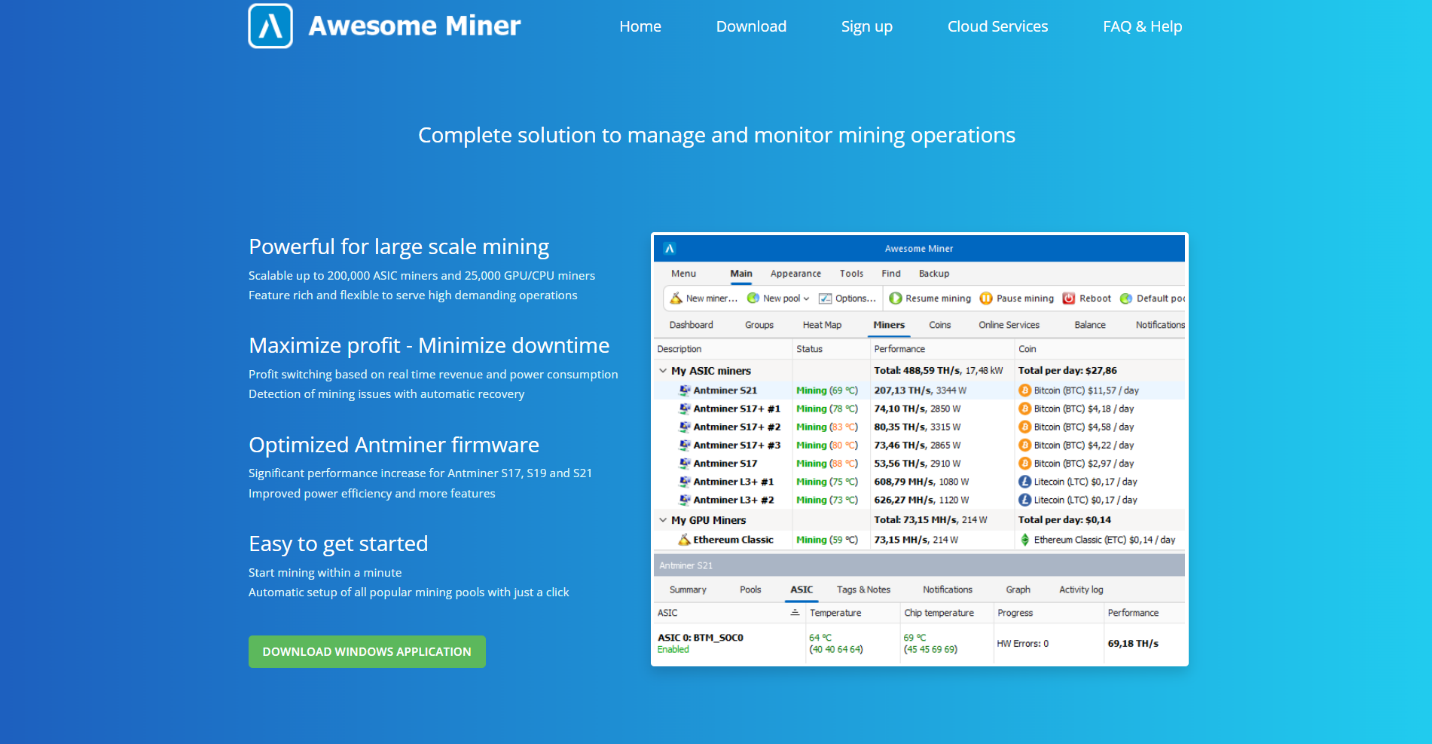Screen dimensions: 1432x744
Task: Click the New miner toolbar icon
Action: [676, 297]
